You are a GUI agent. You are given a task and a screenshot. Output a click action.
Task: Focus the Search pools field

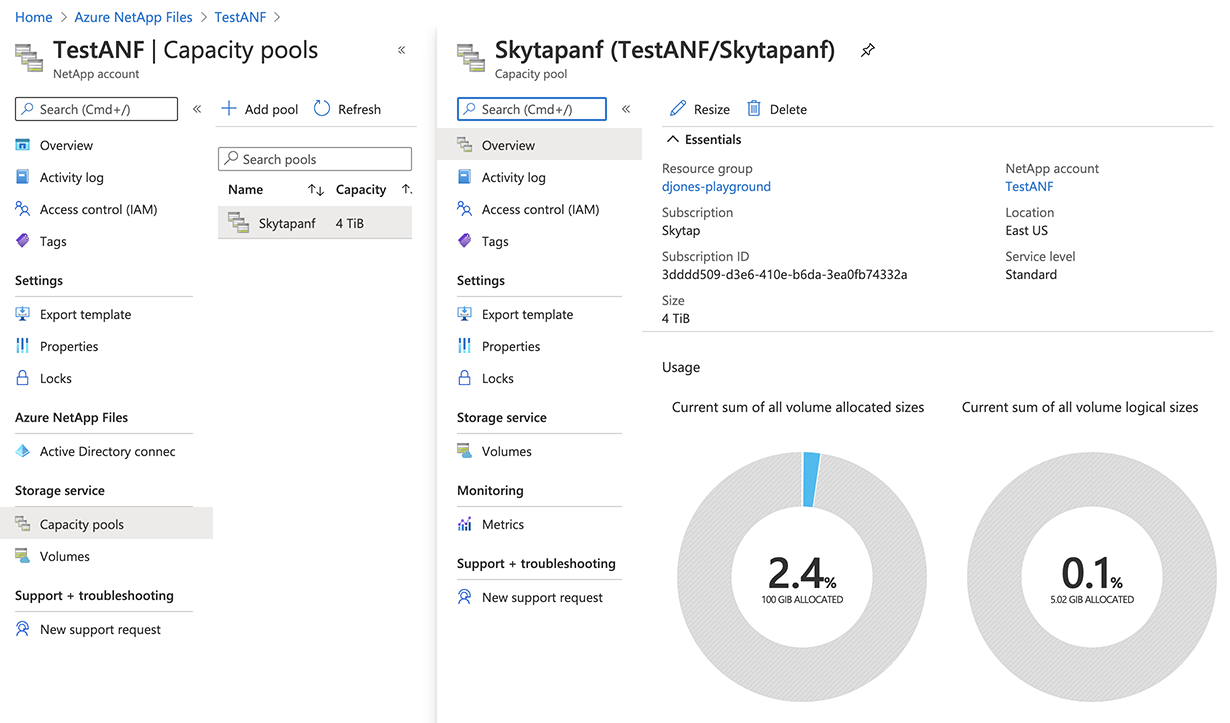315,159
